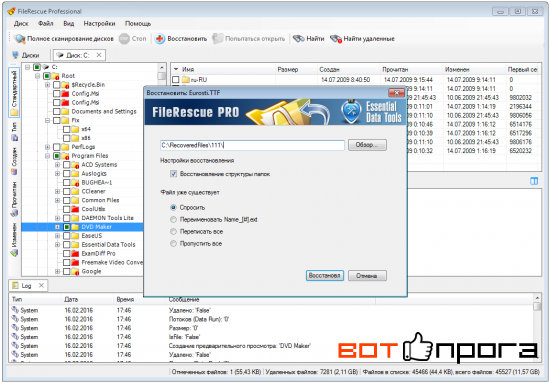Screen dimensions: 550x383
Task: Check the CCleaner folder checkbox
Action: pyautogui.click(x=66, y=192)
